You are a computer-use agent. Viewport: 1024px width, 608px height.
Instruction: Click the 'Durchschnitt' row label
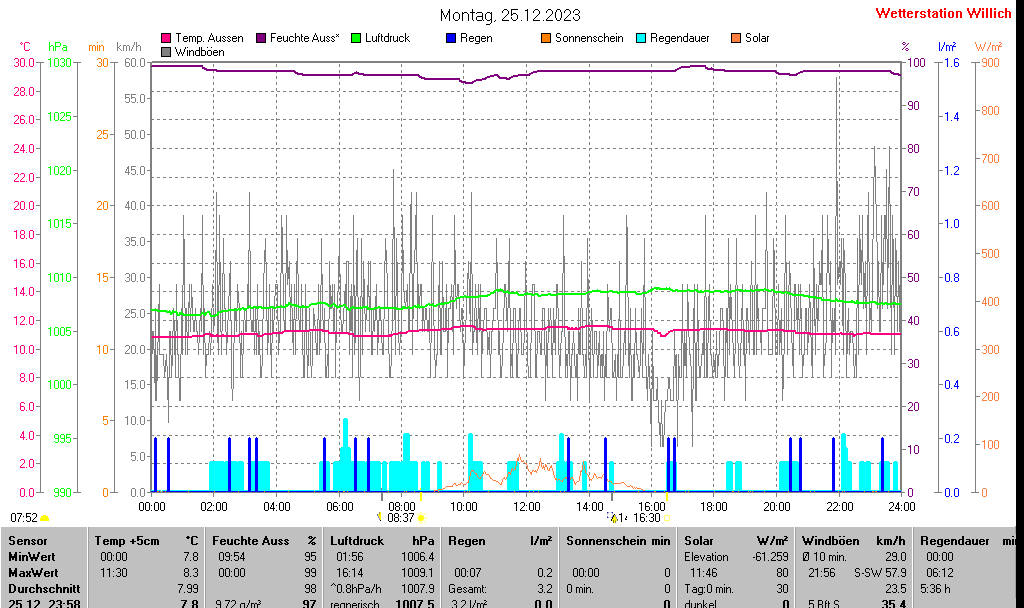click(x=44, y=588)
